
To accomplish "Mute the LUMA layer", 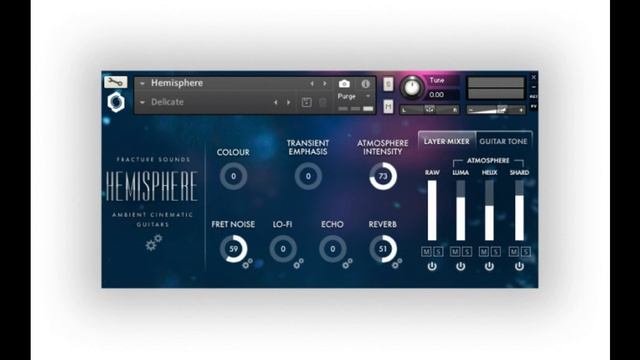I will (455, 251).
